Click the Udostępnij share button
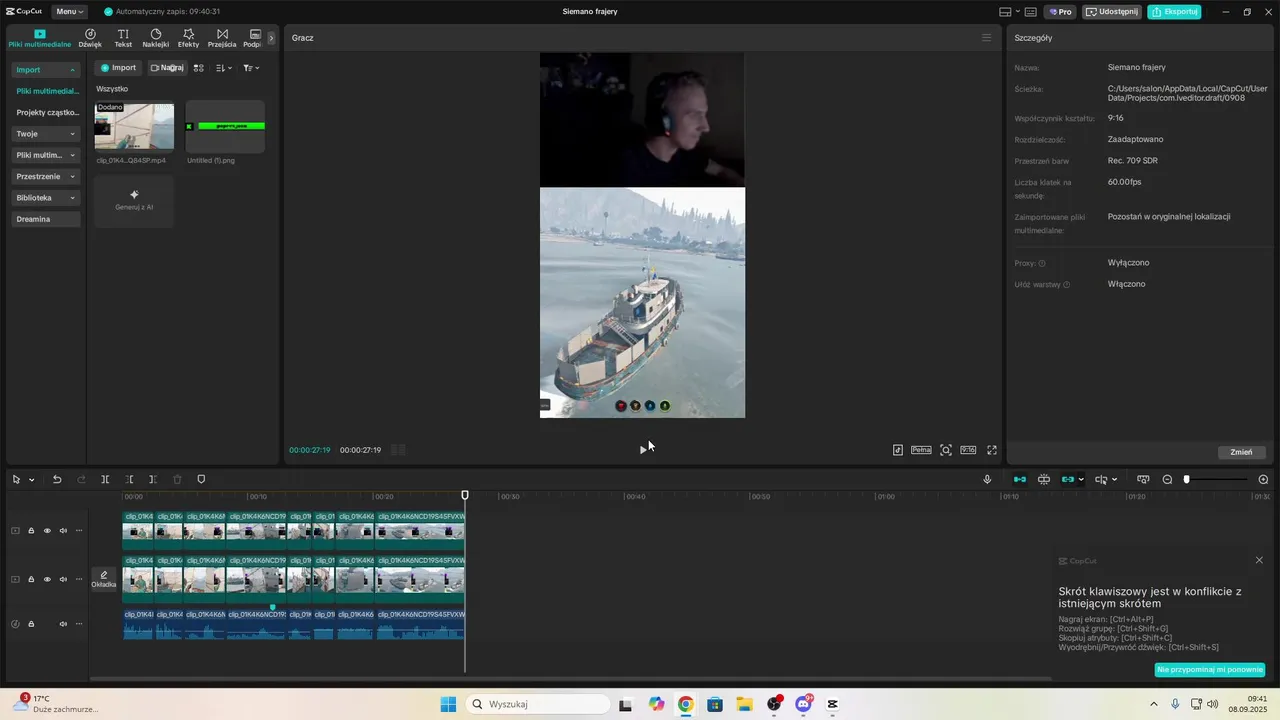The image size is (1280, 720). coord(1112,12)
